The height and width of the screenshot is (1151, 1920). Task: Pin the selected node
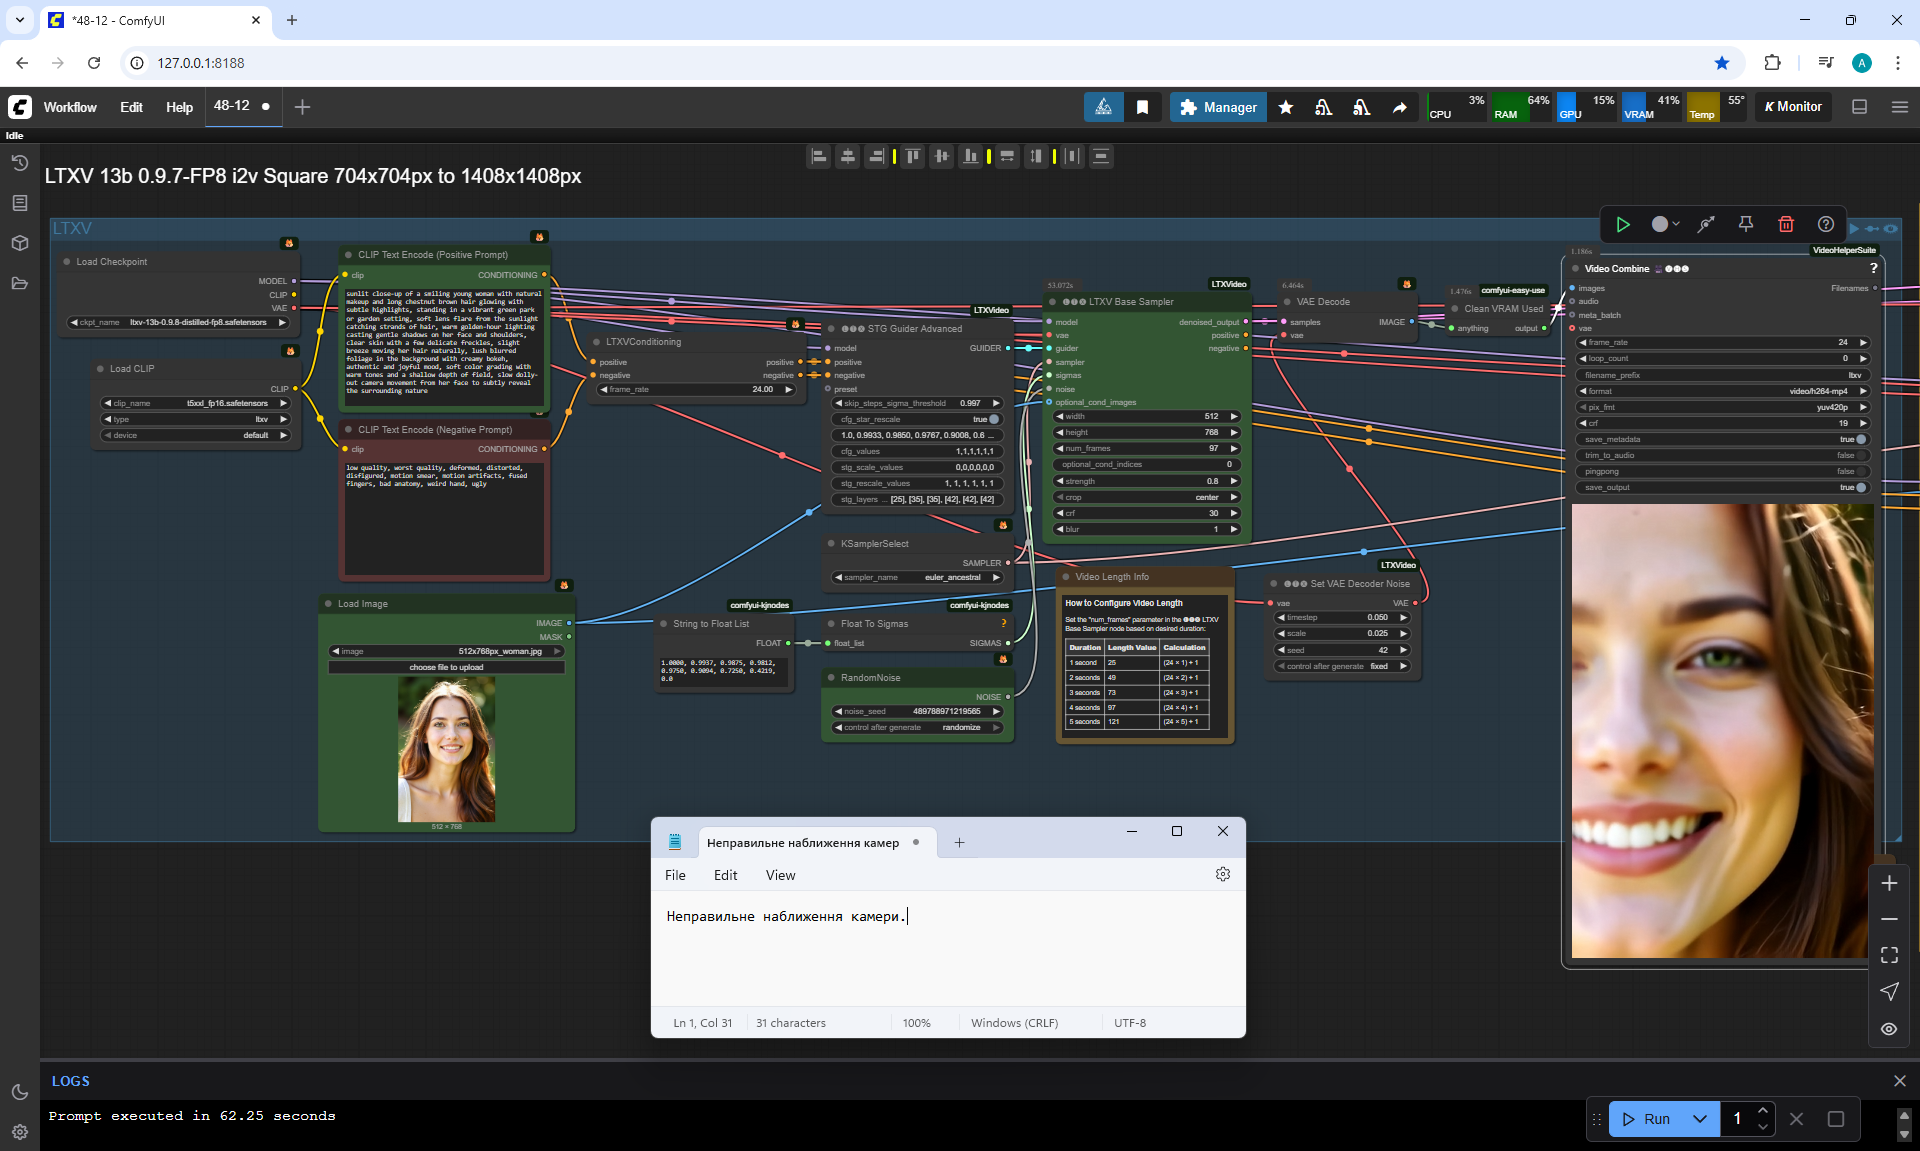[1745, 224]
